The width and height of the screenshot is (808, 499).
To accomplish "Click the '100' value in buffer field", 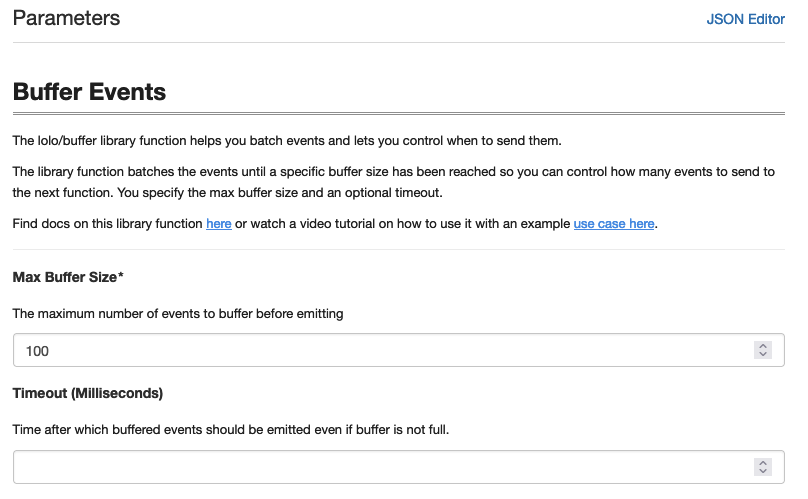I will [37, 351].
